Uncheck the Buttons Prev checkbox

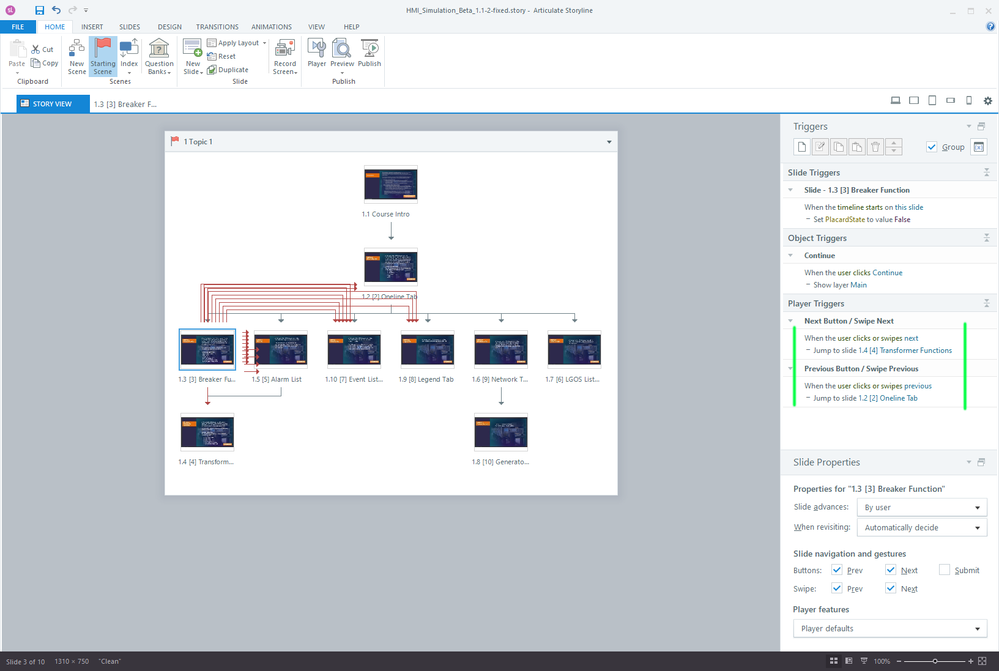[837, 570]
